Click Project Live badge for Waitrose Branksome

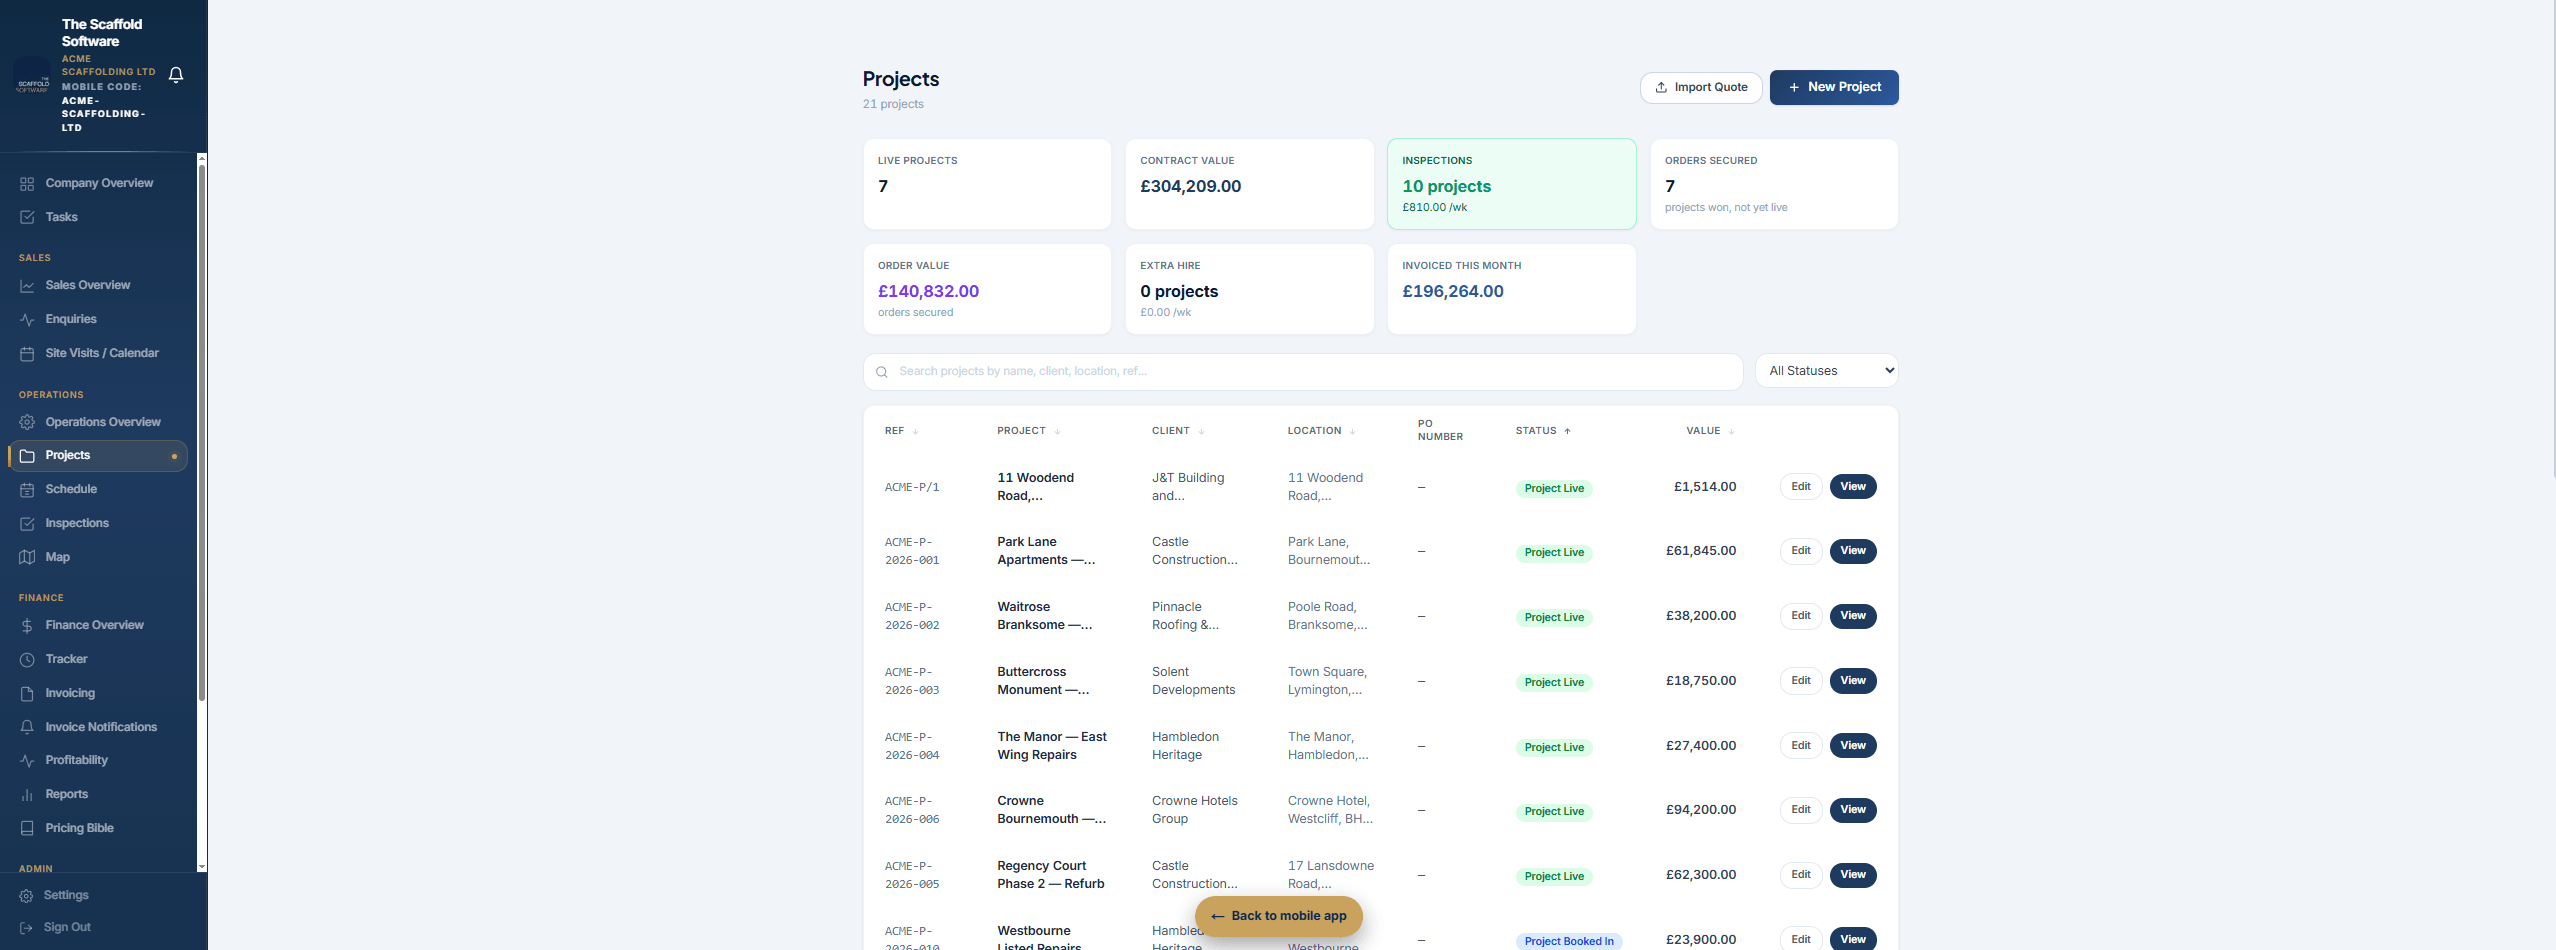(x=1554, y=618)
